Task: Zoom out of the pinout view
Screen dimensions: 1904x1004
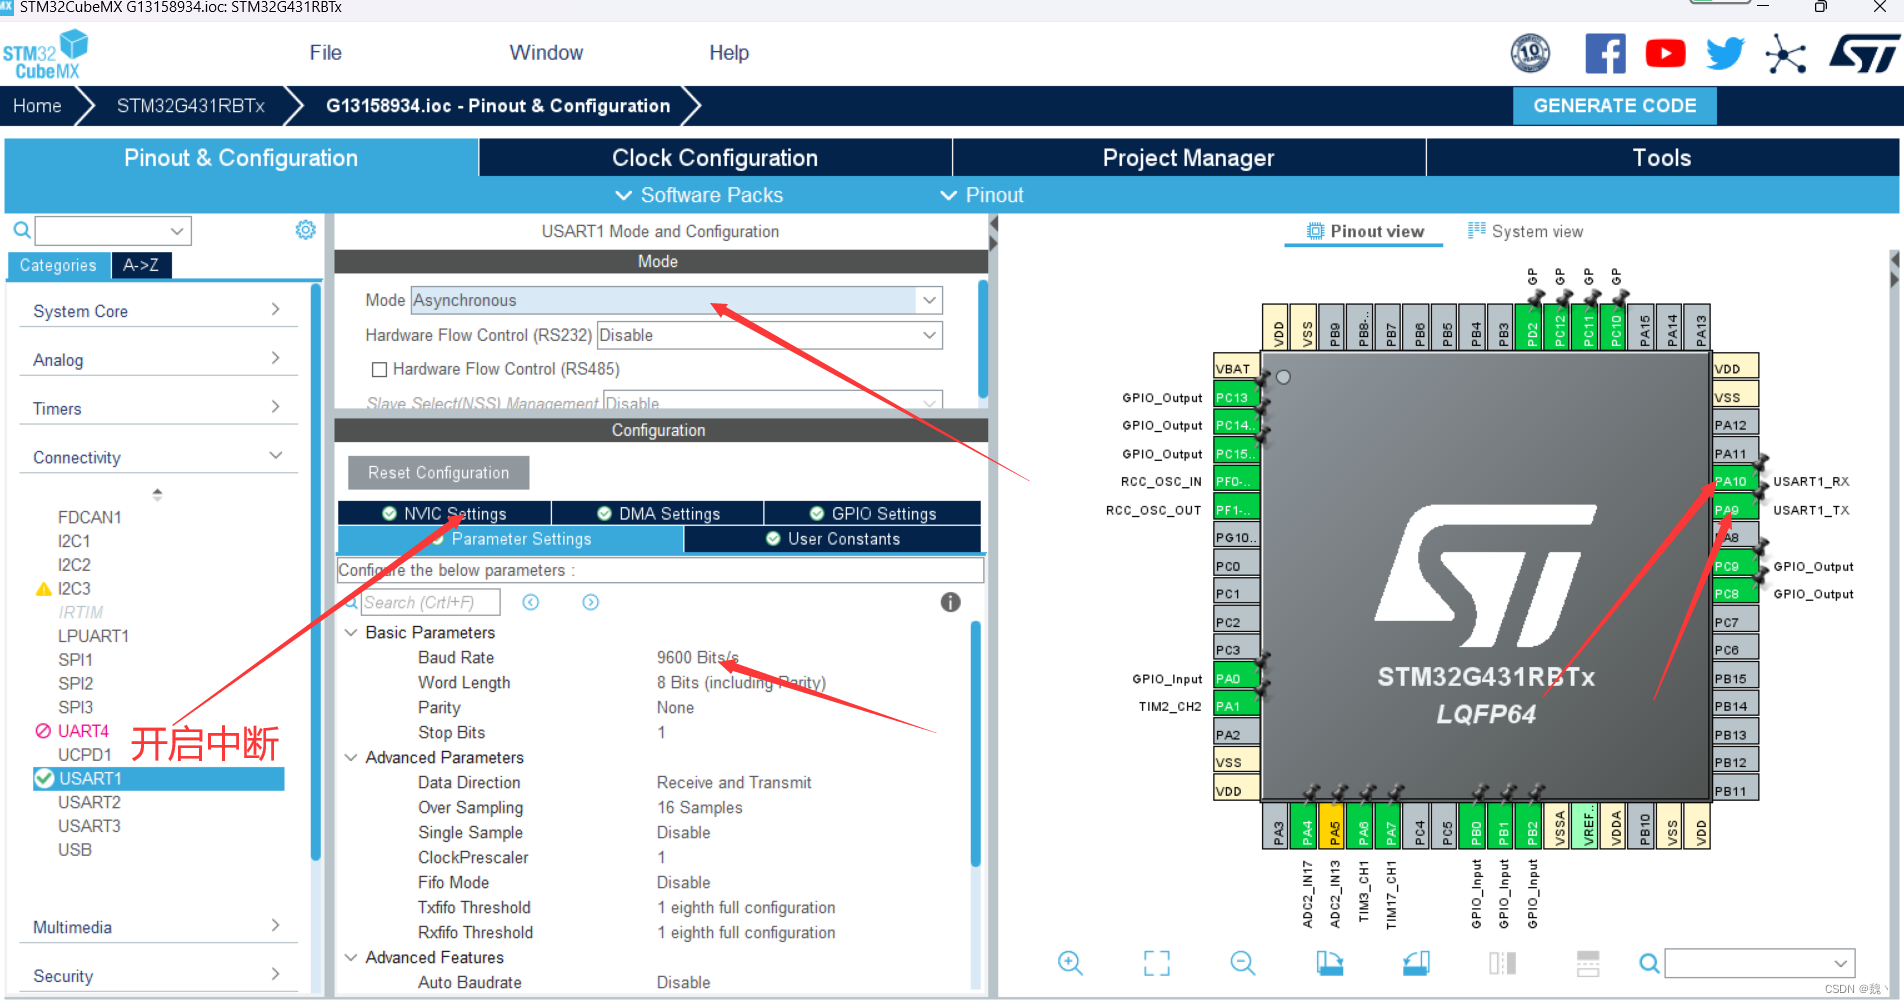Action: pos(1243,963)
